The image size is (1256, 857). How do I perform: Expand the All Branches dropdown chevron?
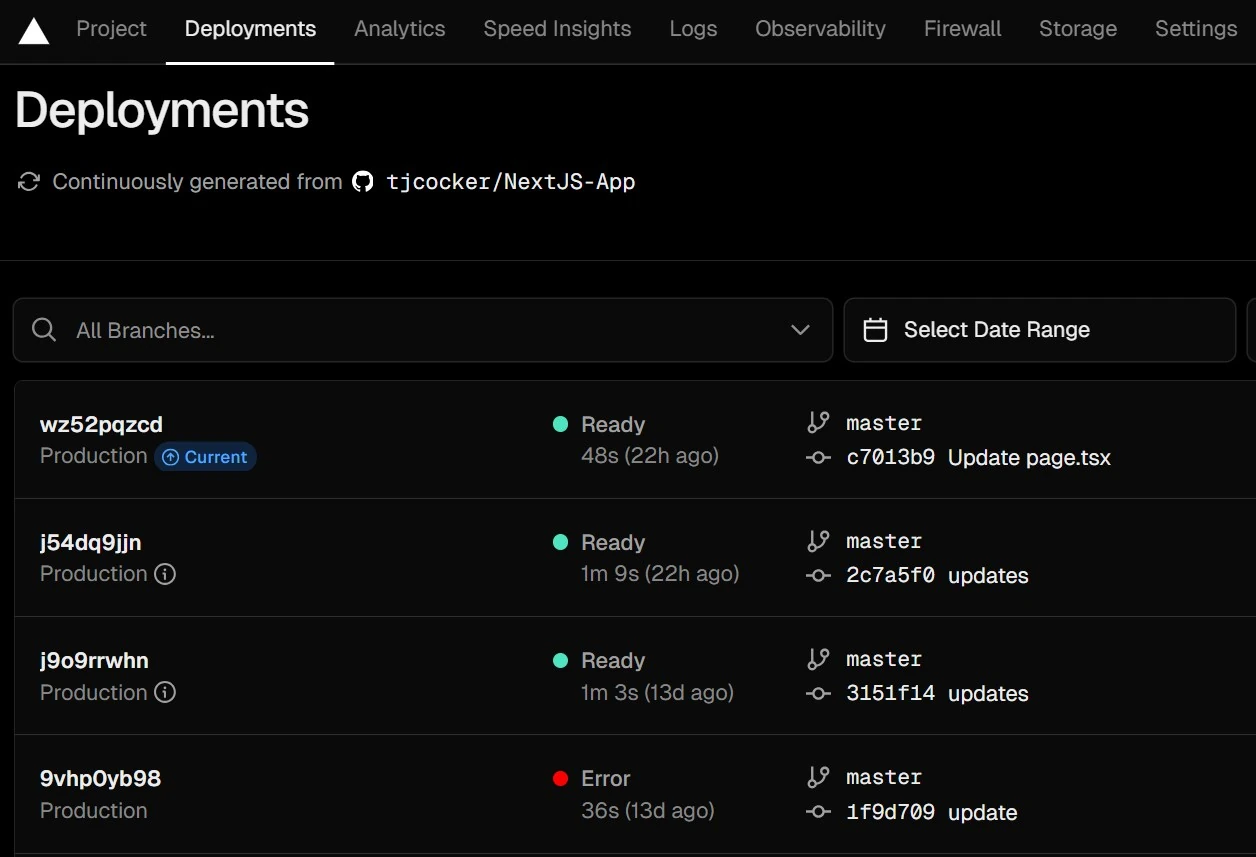tap(800, 330)
